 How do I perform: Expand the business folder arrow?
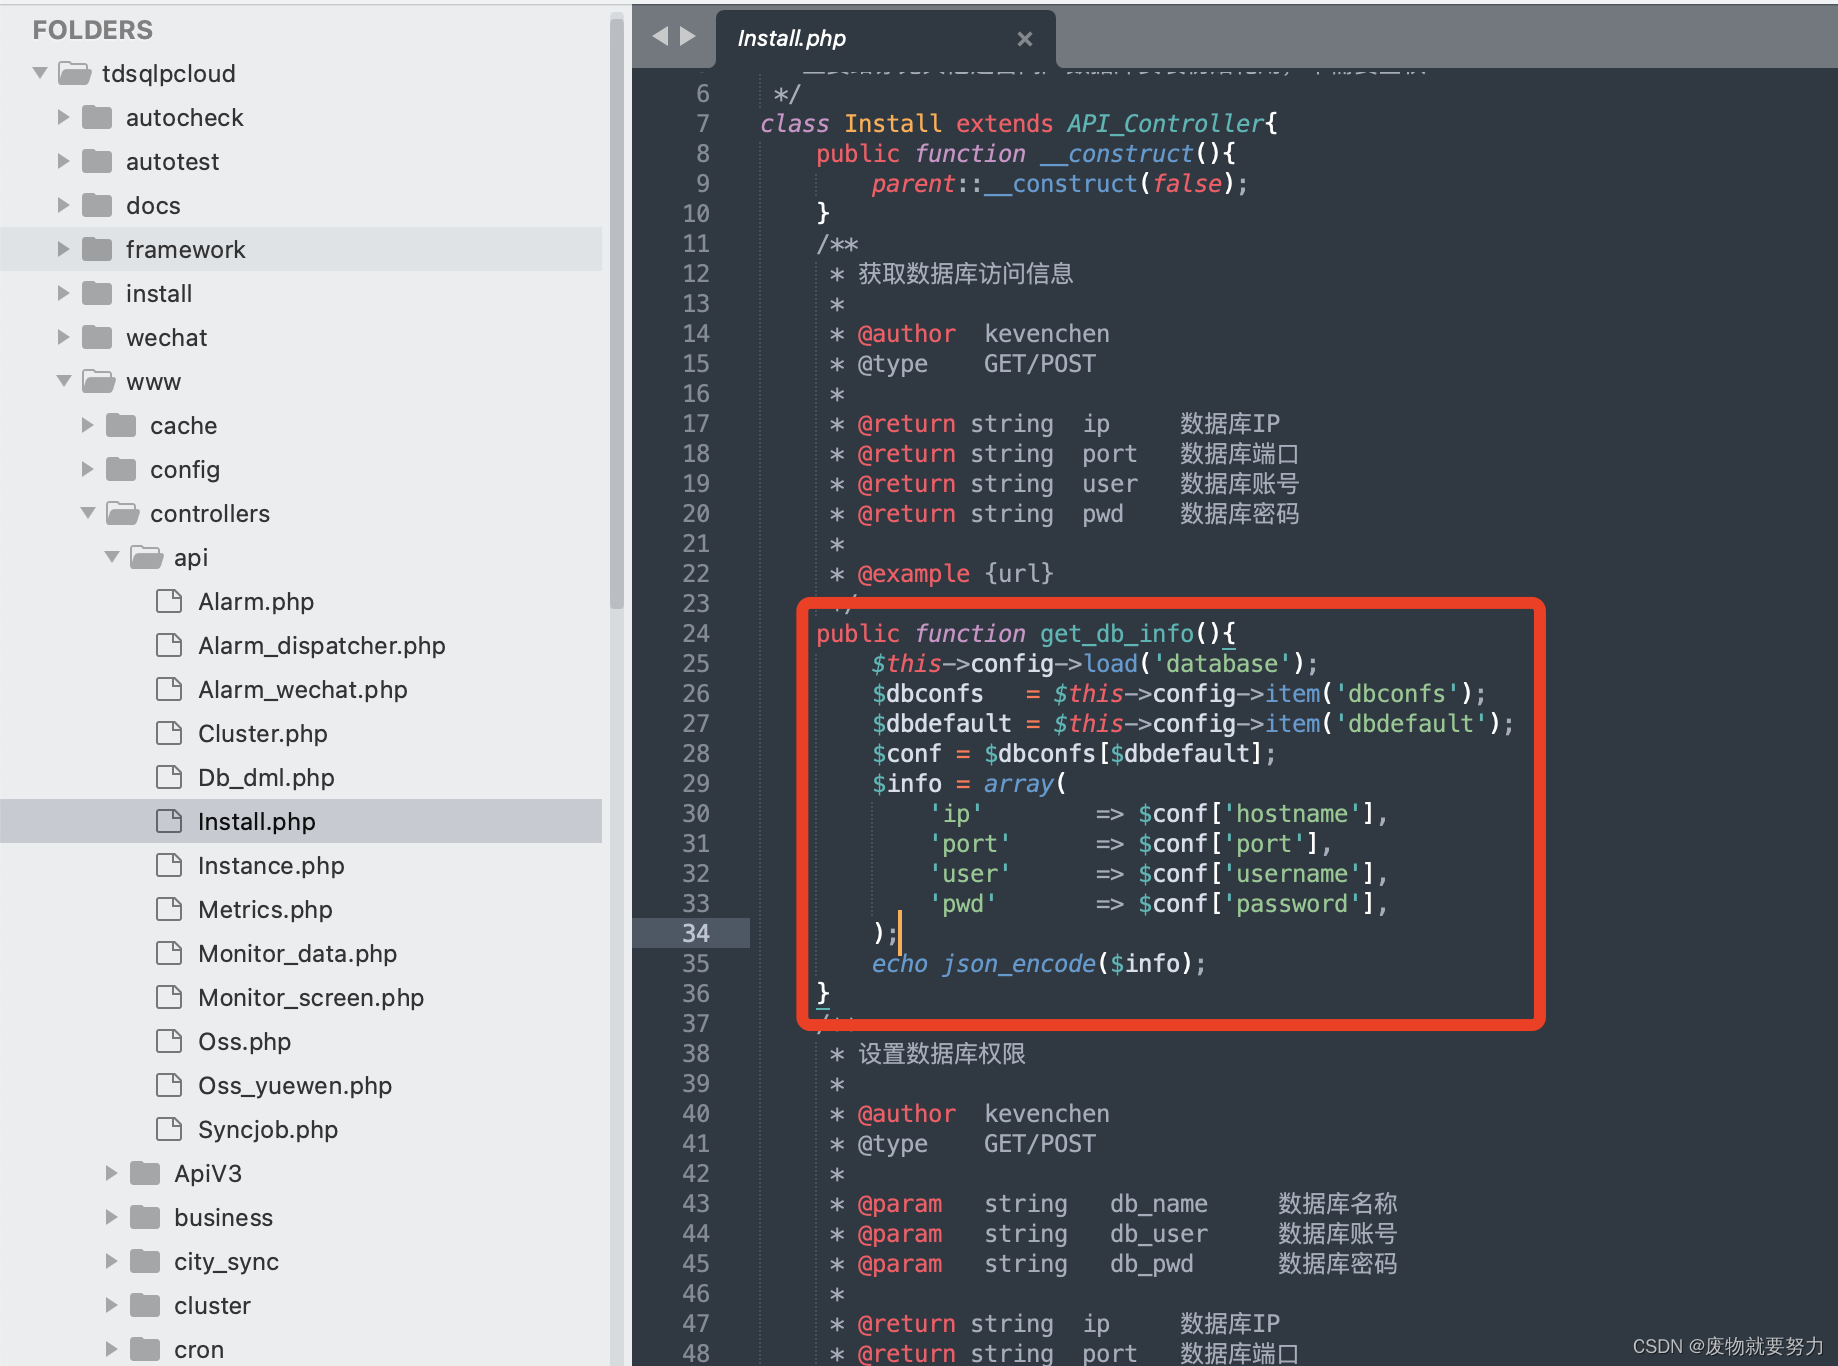pyautogui.click(x=111, y=1217)
